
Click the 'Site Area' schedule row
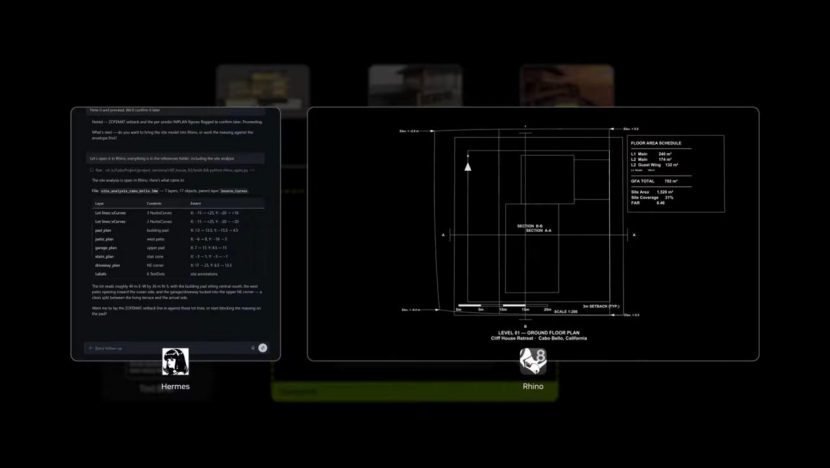tap(652, 192)
